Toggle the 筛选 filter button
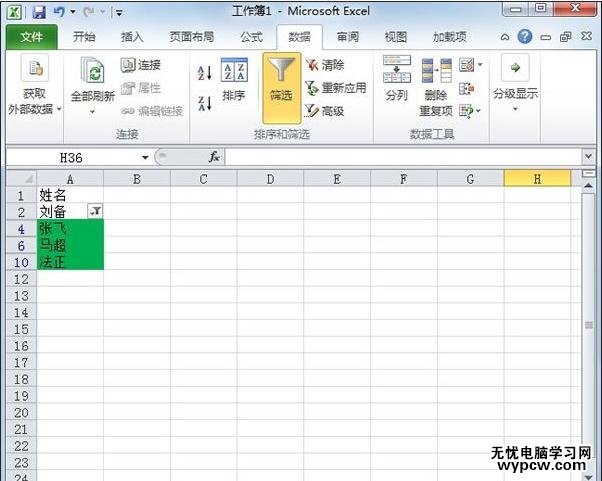The height and width of the screenshot is (481, 602). point(281,88)
